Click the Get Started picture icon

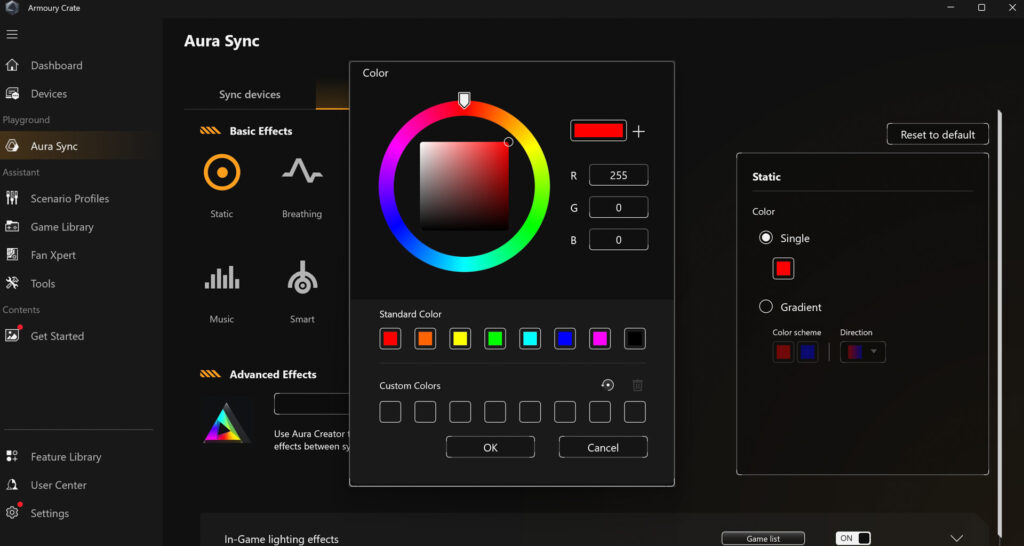(x=12, y=335)
